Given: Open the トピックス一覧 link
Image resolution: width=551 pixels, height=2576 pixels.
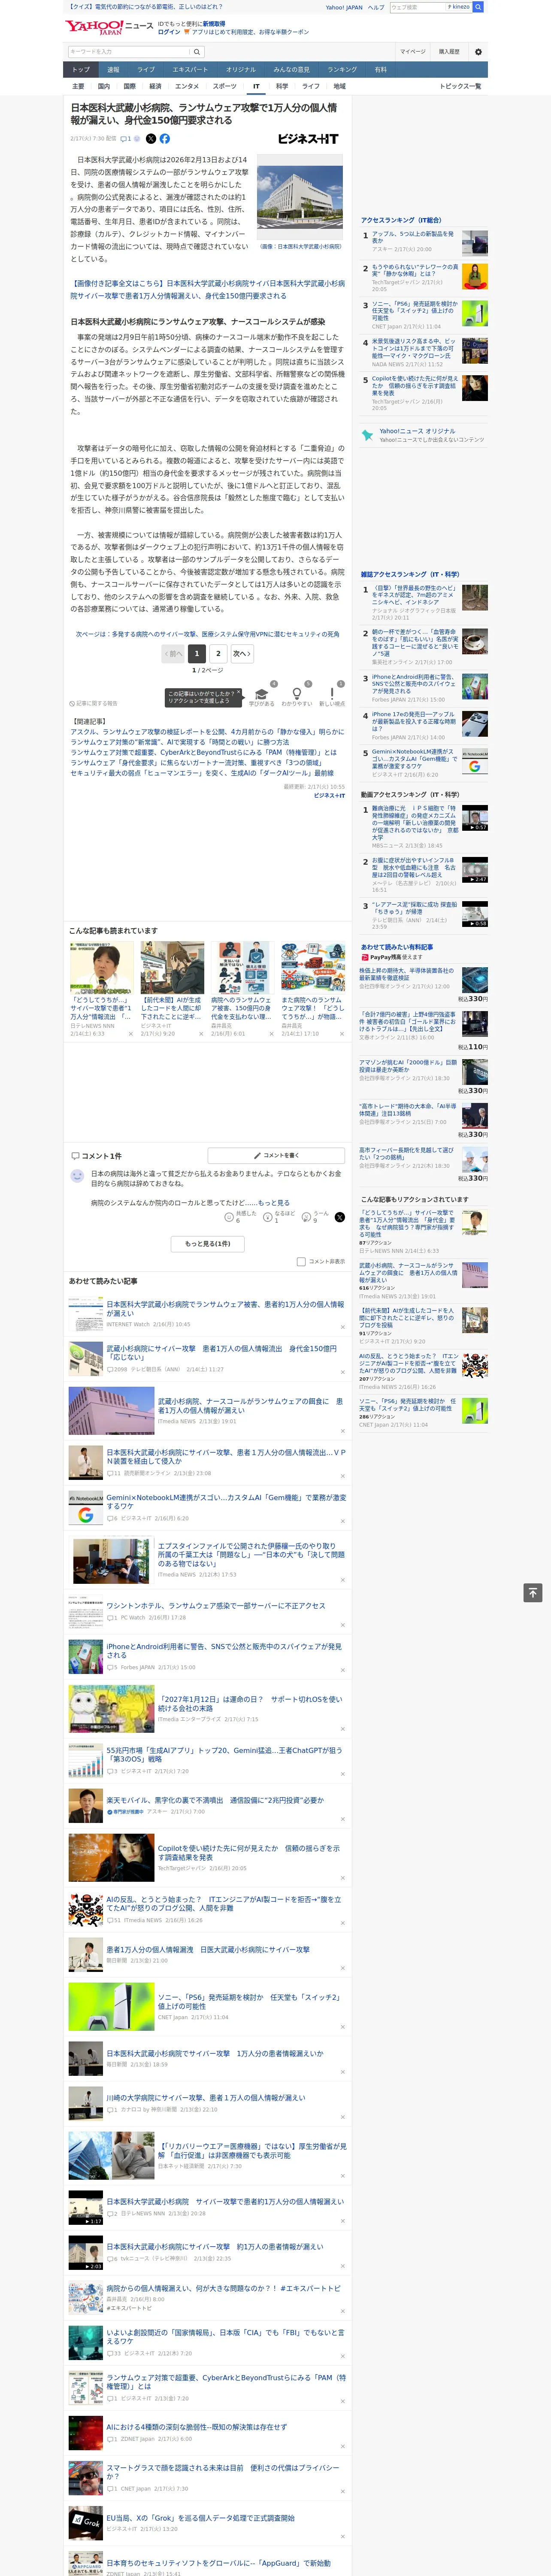Looking at the screenshot, I should (x=460, y=86).
